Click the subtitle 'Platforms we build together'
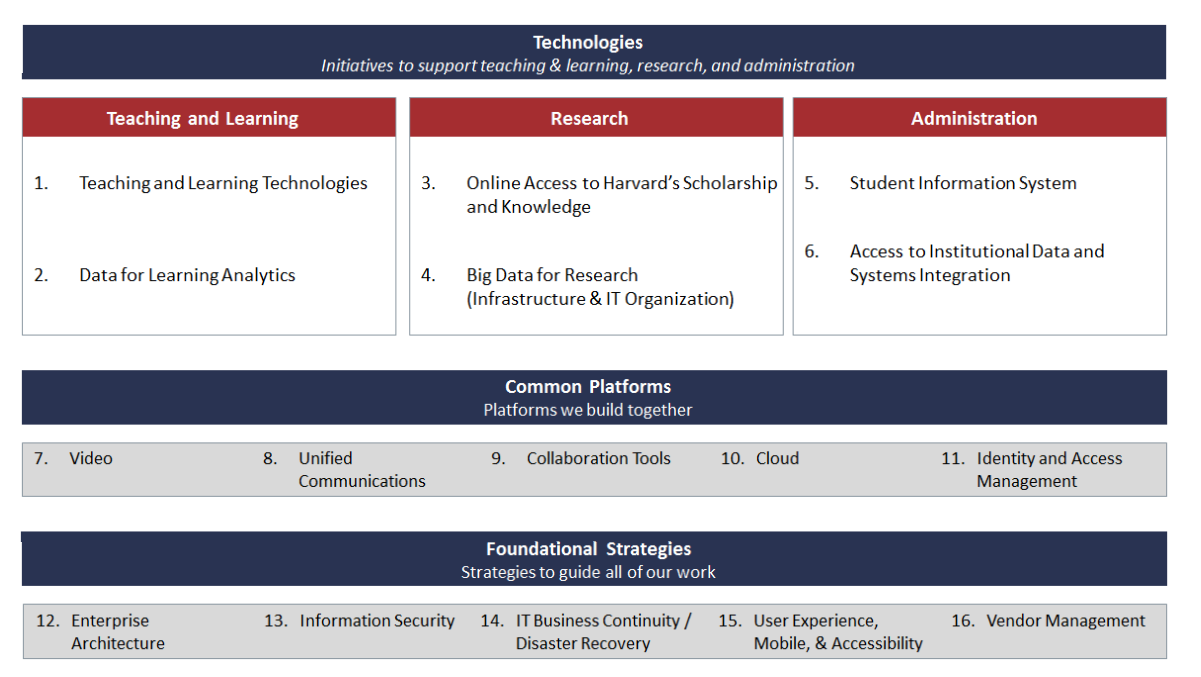Viewport: 1201px width, 677px height. click(588, 410)
